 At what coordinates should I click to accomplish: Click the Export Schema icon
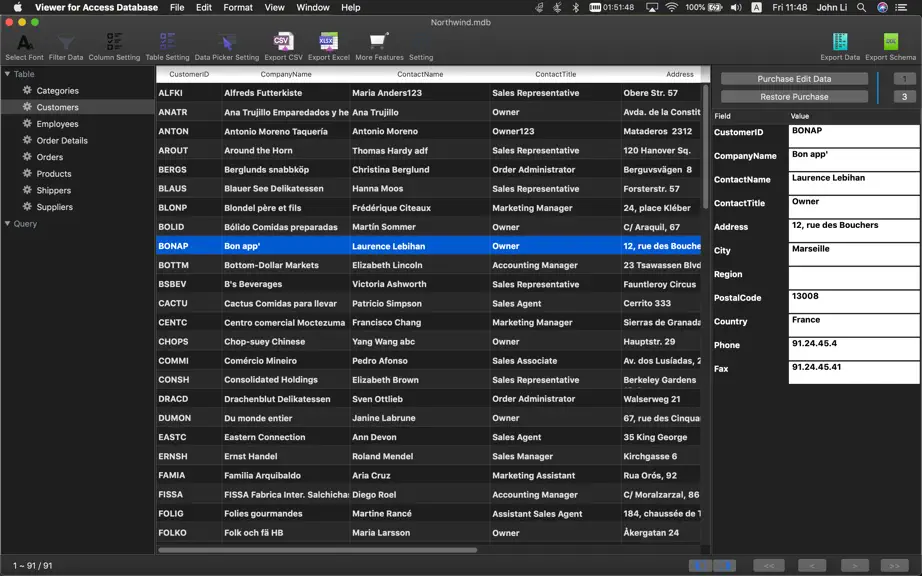point(891,42)
